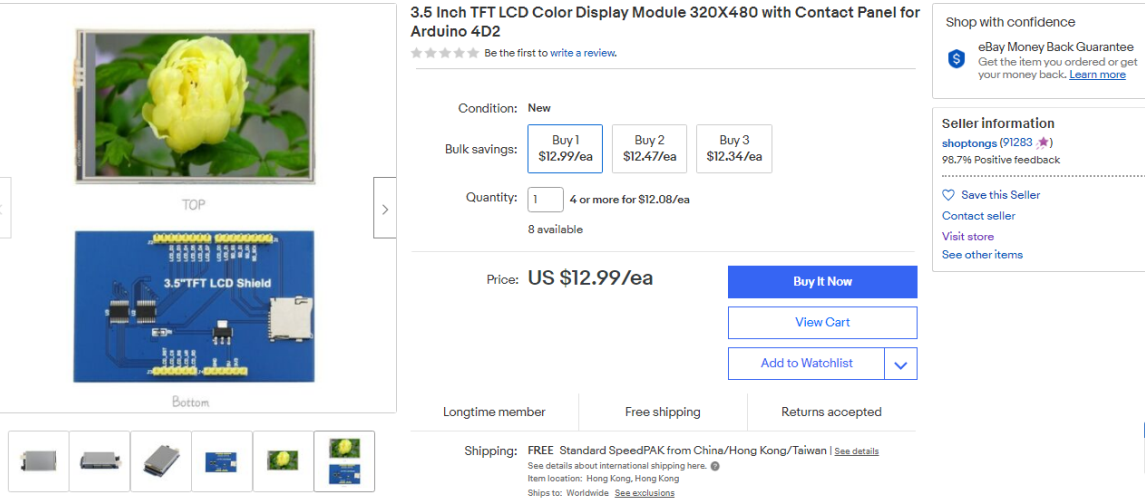
Task: Open the write a review link
Action: (x=583, y=53)
